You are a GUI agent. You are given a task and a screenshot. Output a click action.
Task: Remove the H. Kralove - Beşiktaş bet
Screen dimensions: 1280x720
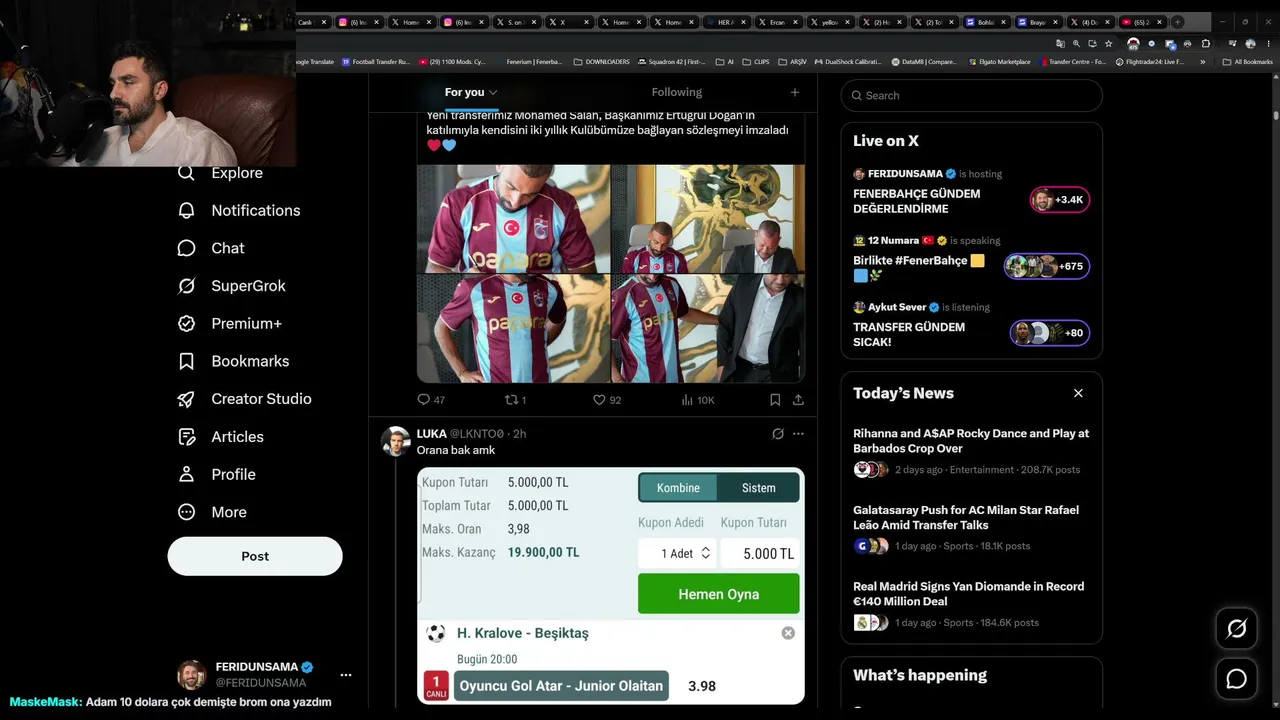pyautogui.click(x=788, y=633)
